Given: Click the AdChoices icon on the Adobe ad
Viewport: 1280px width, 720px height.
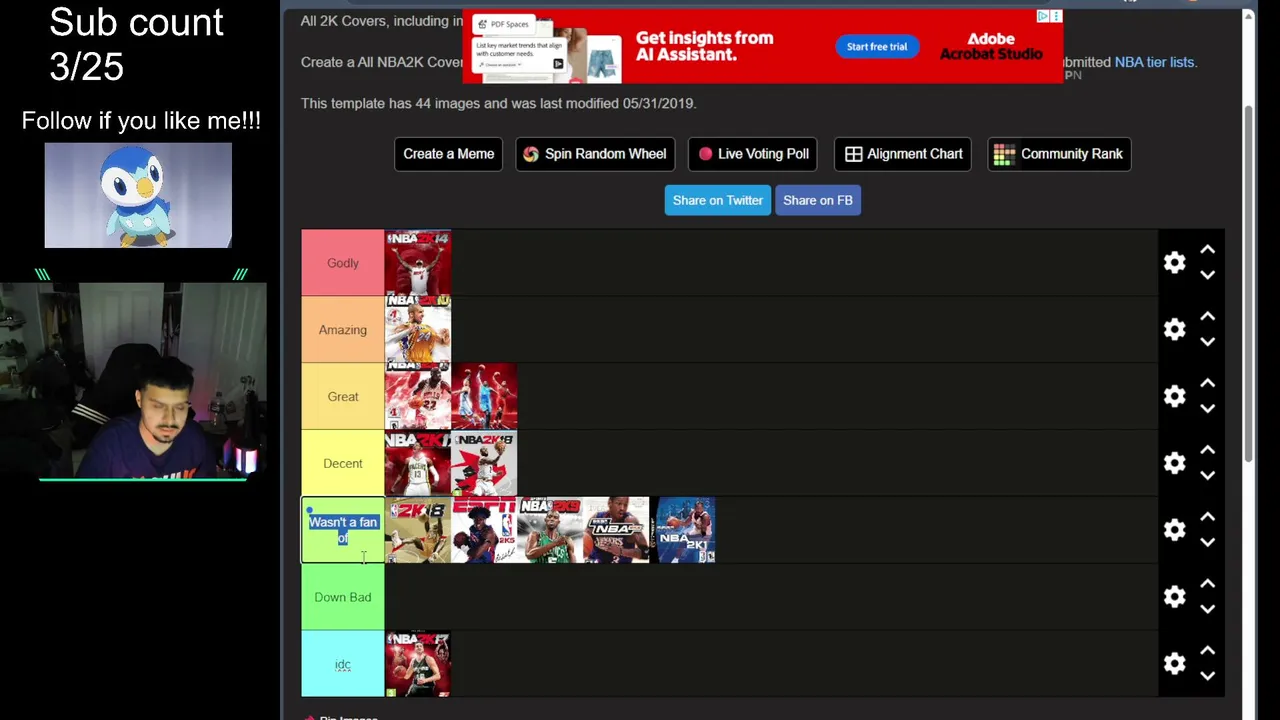Looking at the screenshot, I should [1043, 16].
